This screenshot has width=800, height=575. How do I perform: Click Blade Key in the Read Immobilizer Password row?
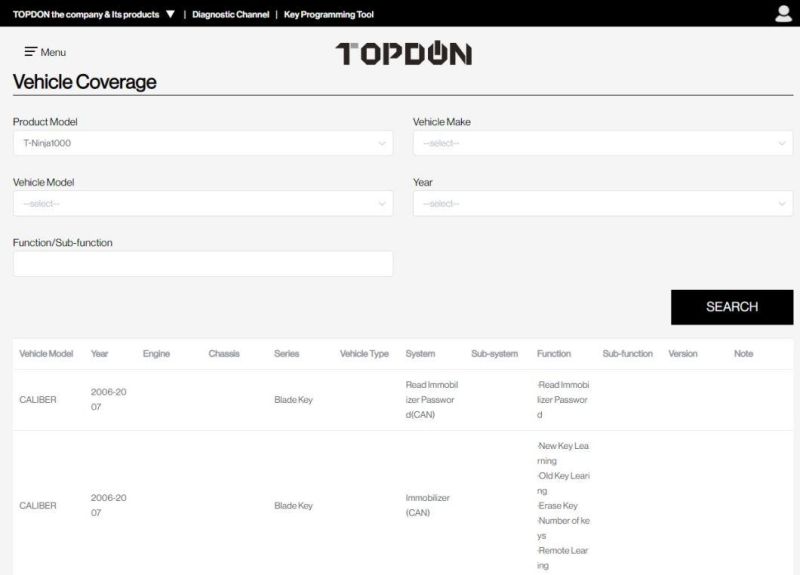(x=293, y=399)
